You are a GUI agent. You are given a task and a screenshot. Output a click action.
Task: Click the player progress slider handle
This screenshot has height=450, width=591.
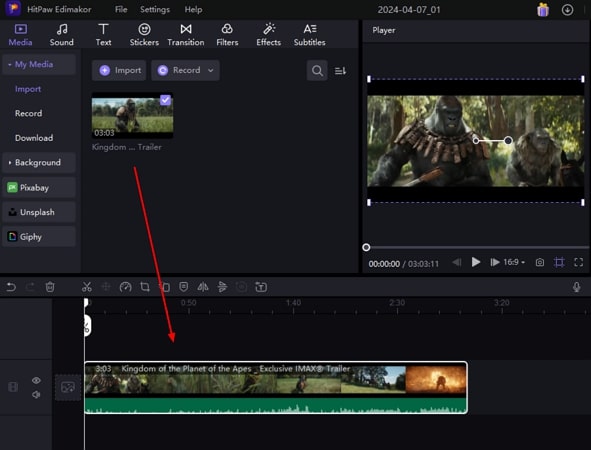[x=366, y=248]
